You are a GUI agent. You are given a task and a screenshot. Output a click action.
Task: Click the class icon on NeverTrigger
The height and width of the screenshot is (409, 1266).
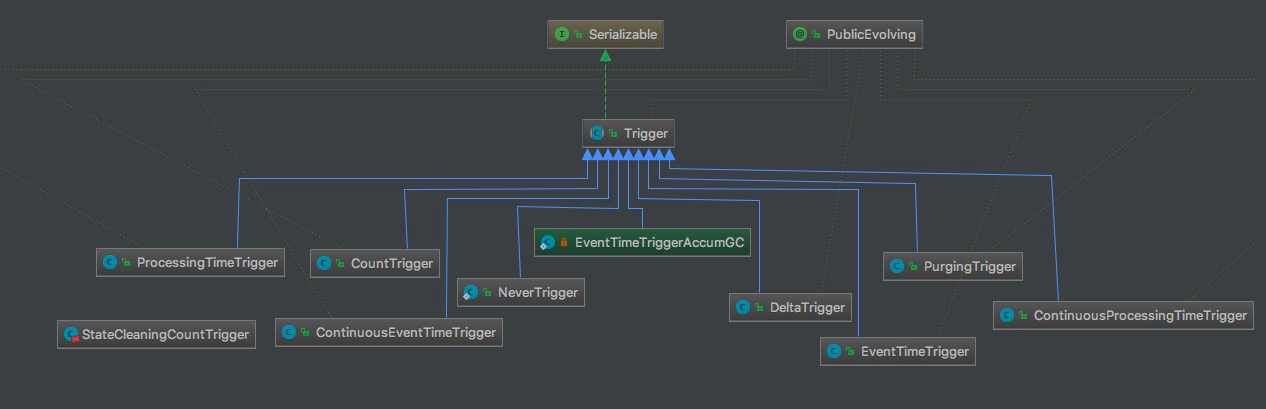(471, 292)
